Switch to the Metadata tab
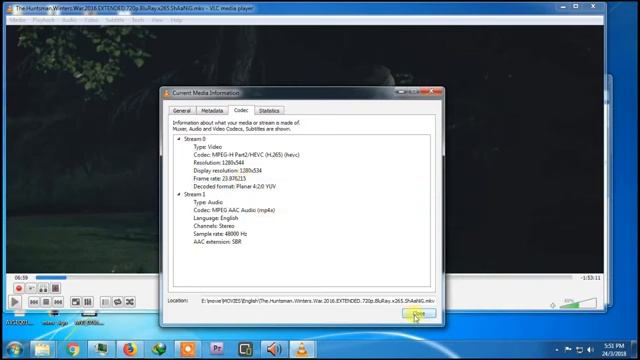Image resolution: width=640 pixels, height=360 pixels. 212,111
